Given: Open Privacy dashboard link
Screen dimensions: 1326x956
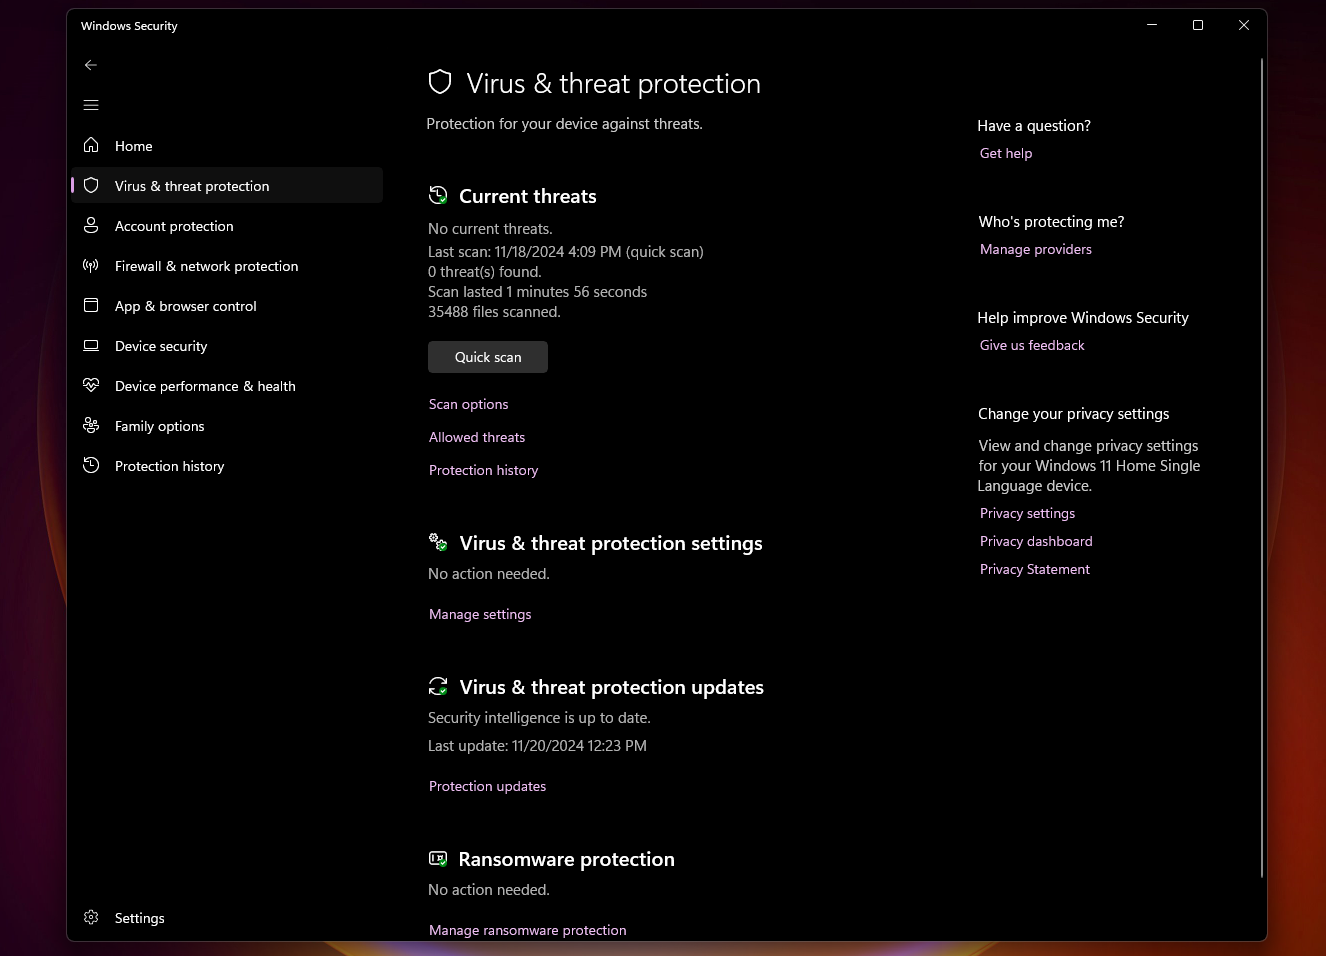Looking at the screenshot, I should (1036, 541).
